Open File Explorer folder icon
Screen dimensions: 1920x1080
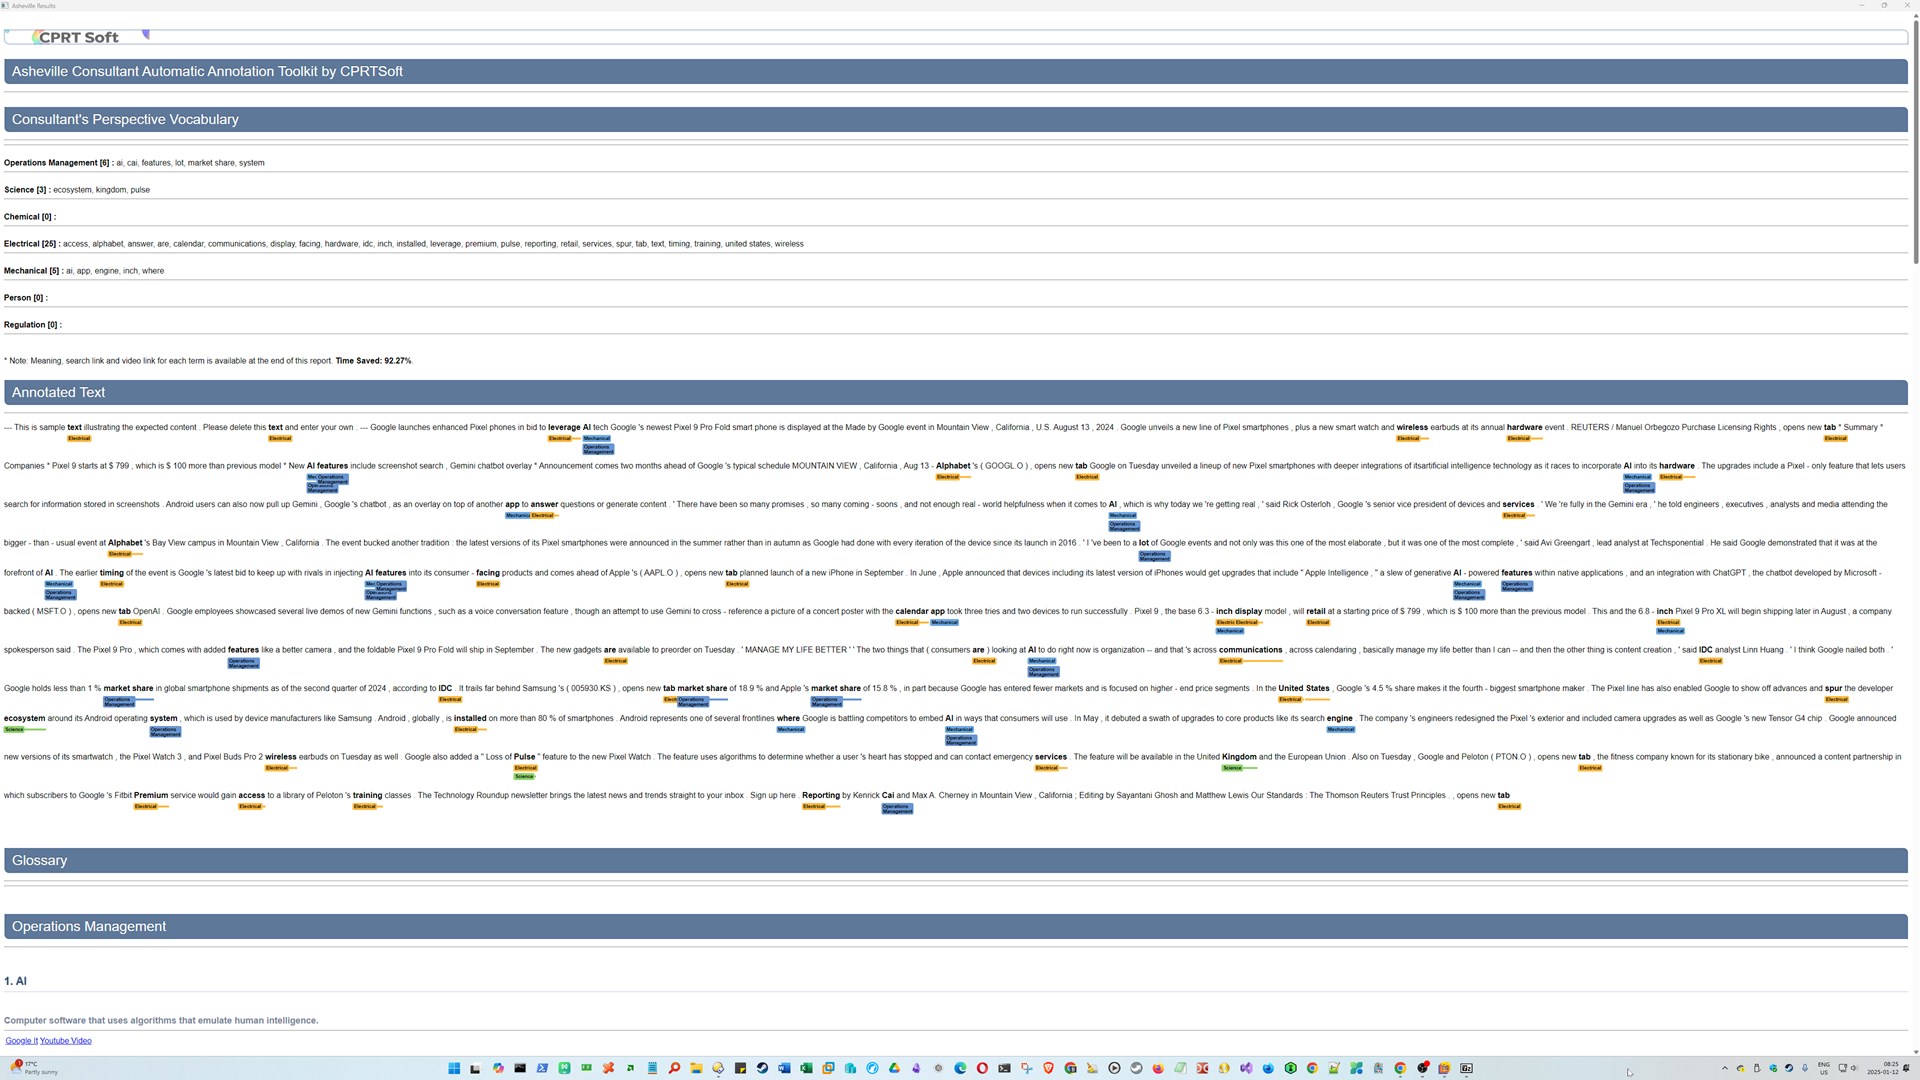[x=696, y=1068]
